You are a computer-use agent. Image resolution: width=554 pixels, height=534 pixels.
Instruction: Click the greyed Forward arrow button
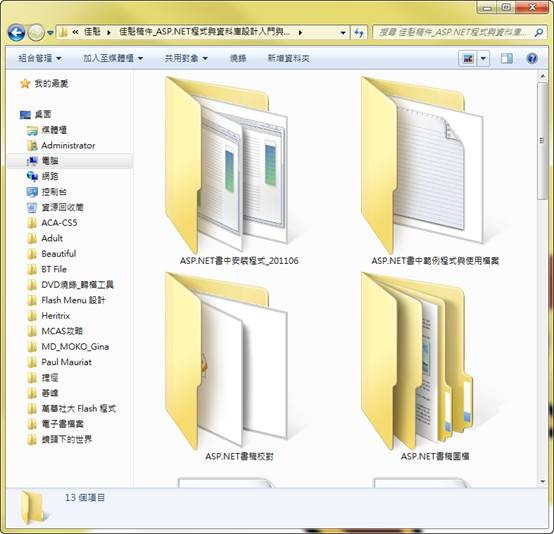tap(36, 33)
